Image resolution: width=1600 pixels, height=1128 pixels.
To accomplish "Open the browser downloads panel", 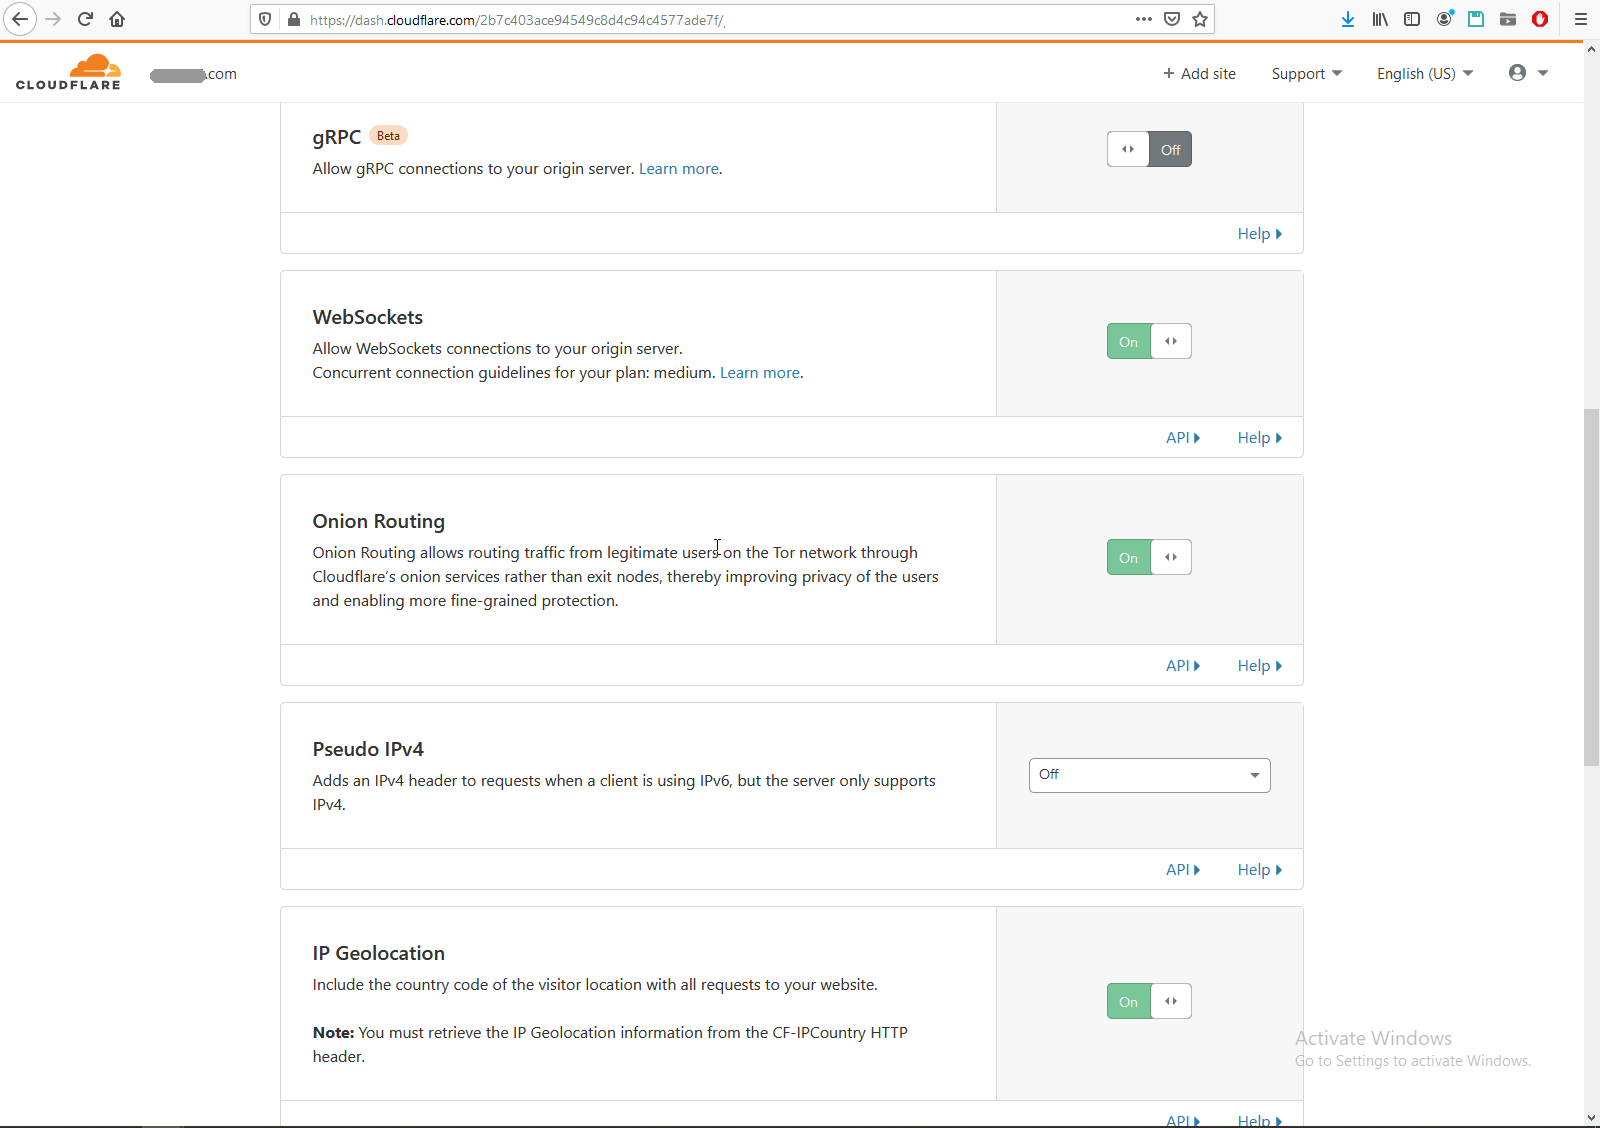I will point(1348,19).
